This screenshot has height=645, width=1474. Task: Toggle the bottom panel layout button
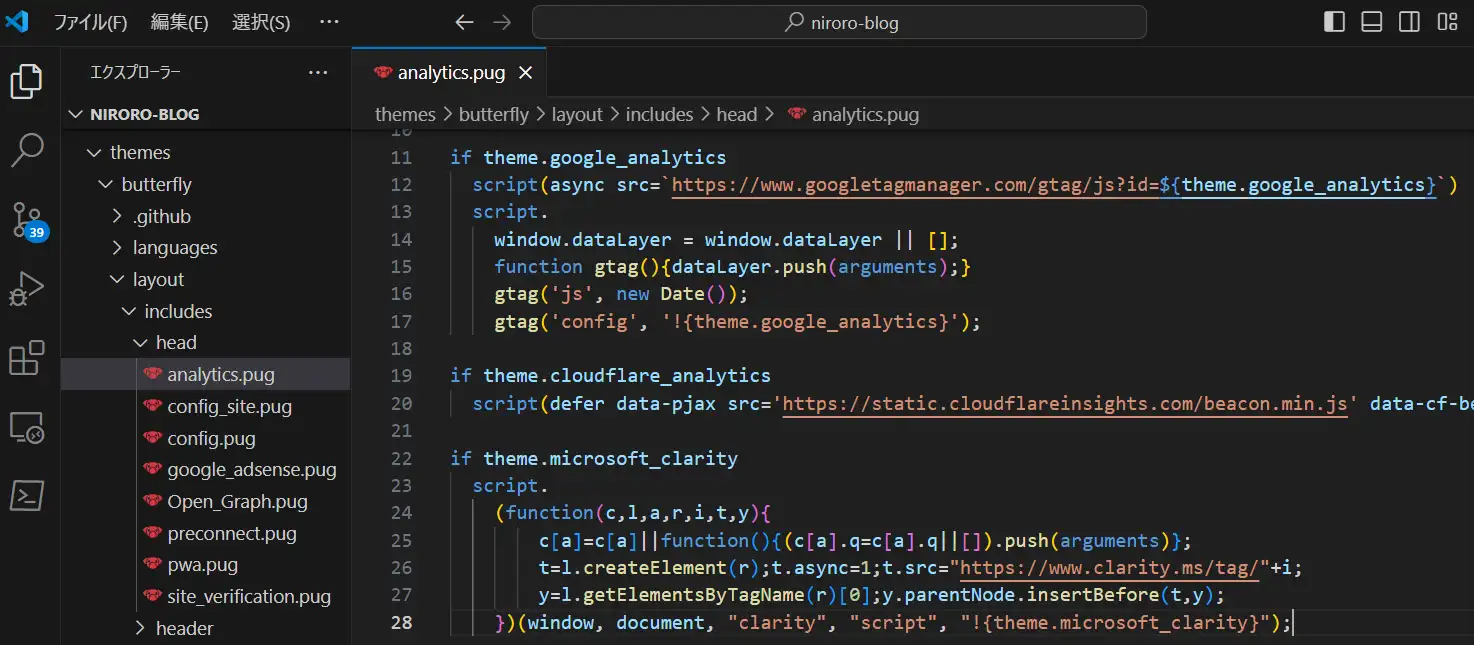click(x=1372, y=22)
